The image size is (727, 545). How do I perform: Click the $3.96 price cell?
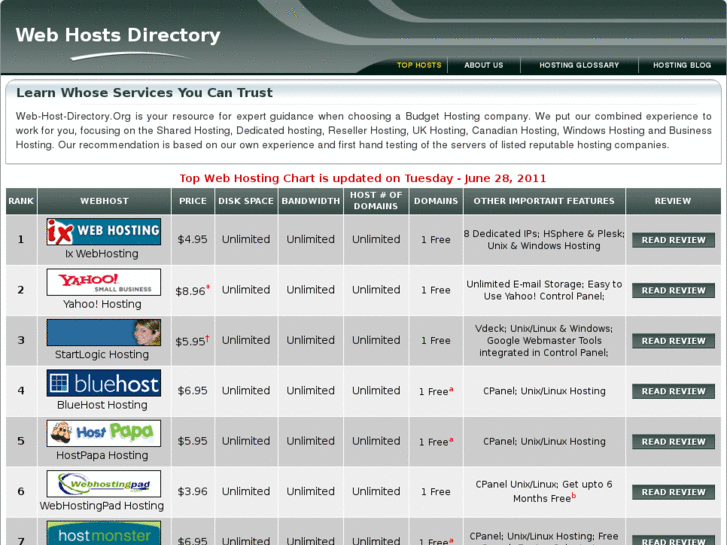192,491
